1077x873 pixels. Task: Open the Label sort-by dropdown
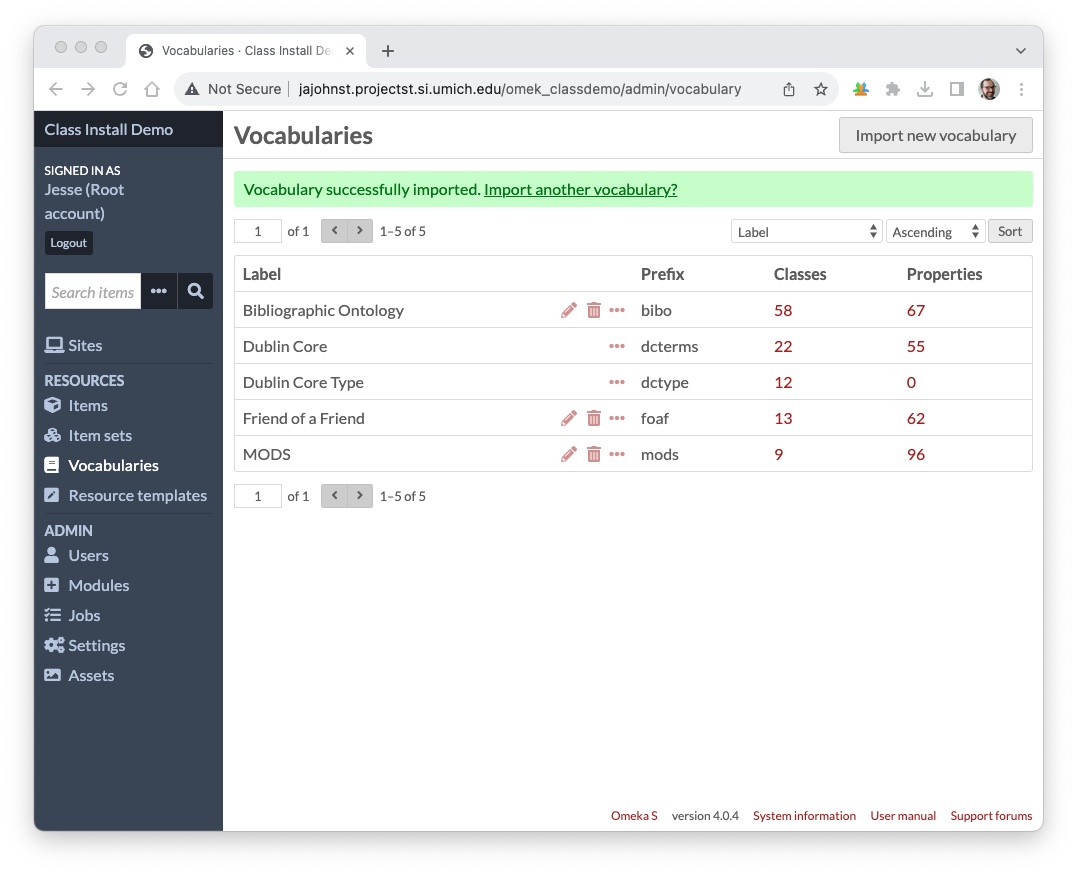[806, 232]
